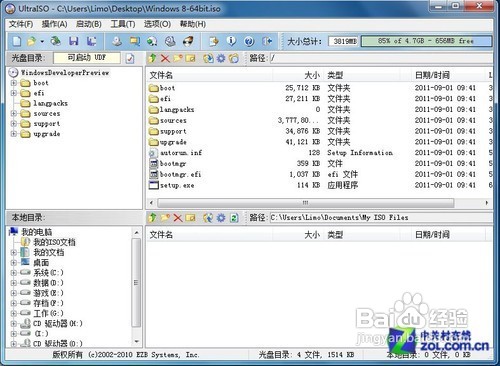Open the dropdown arrow beside Open icon
Image resolution: width=500 pixels, height=366 pixels.
pos(42,42)
